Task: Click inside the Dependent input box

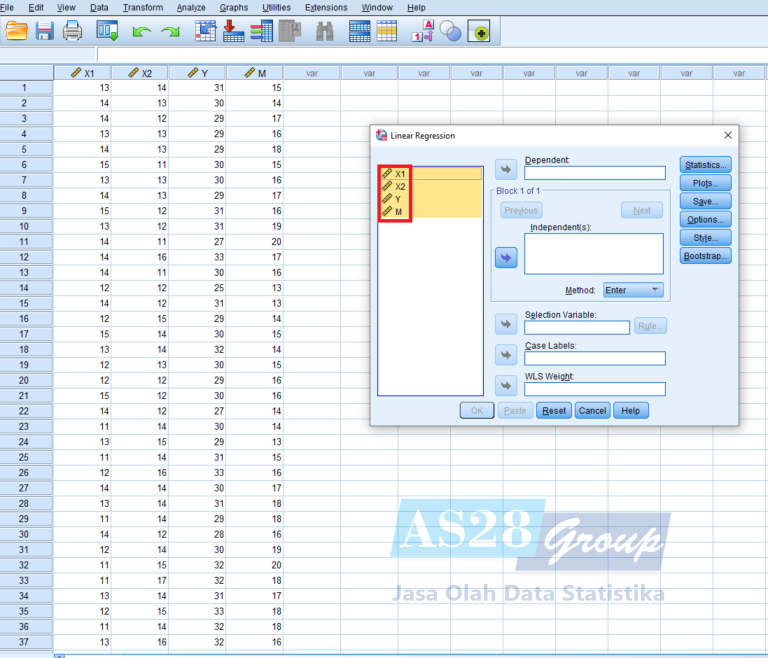Action: (x=594, y=173)
